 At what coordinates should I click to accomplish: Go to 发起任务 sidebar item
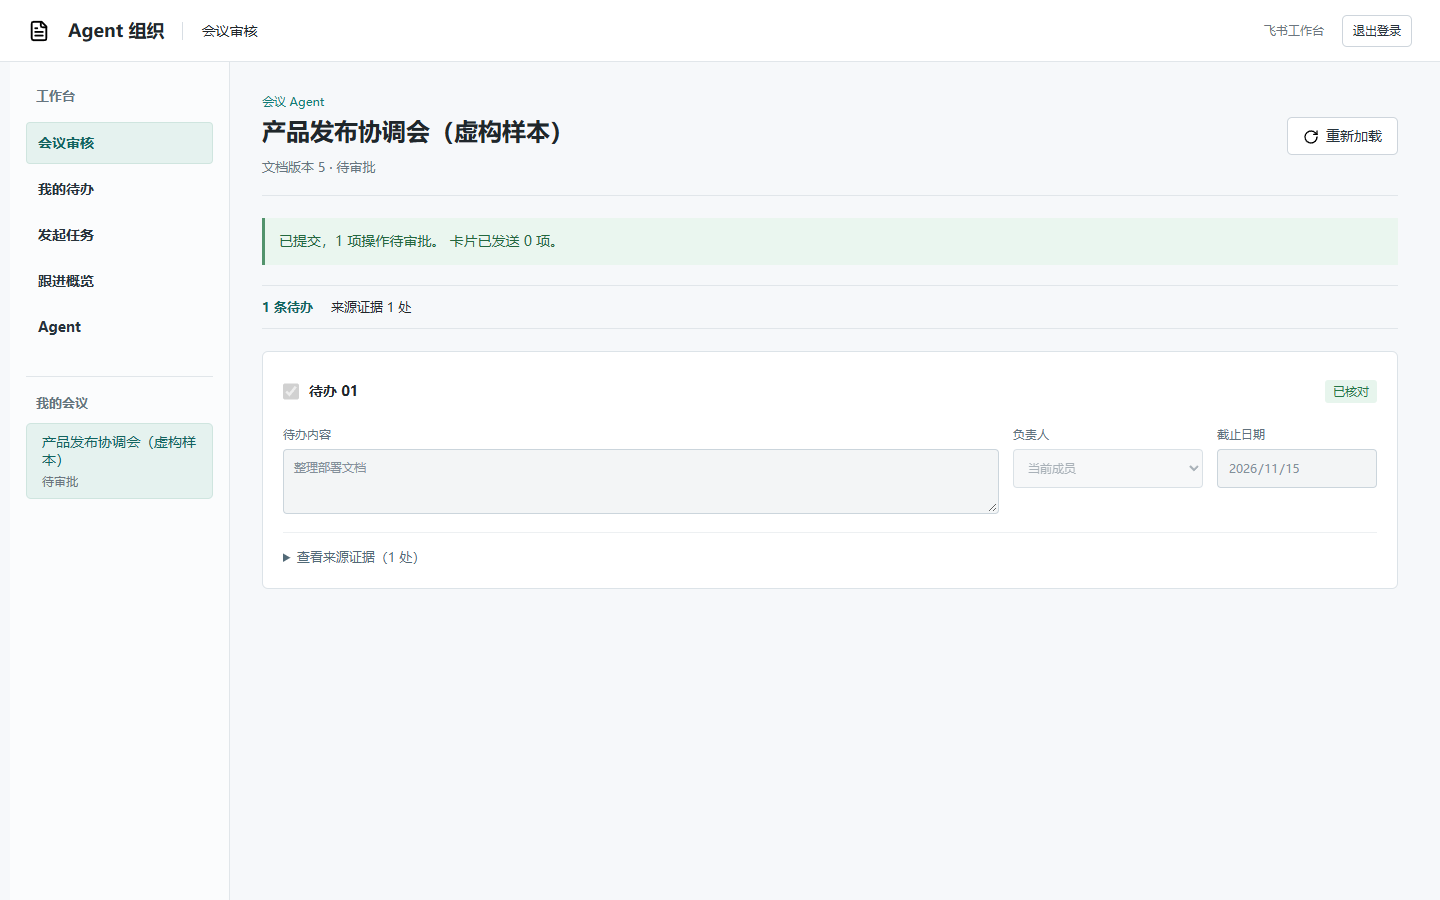point(119,235)
